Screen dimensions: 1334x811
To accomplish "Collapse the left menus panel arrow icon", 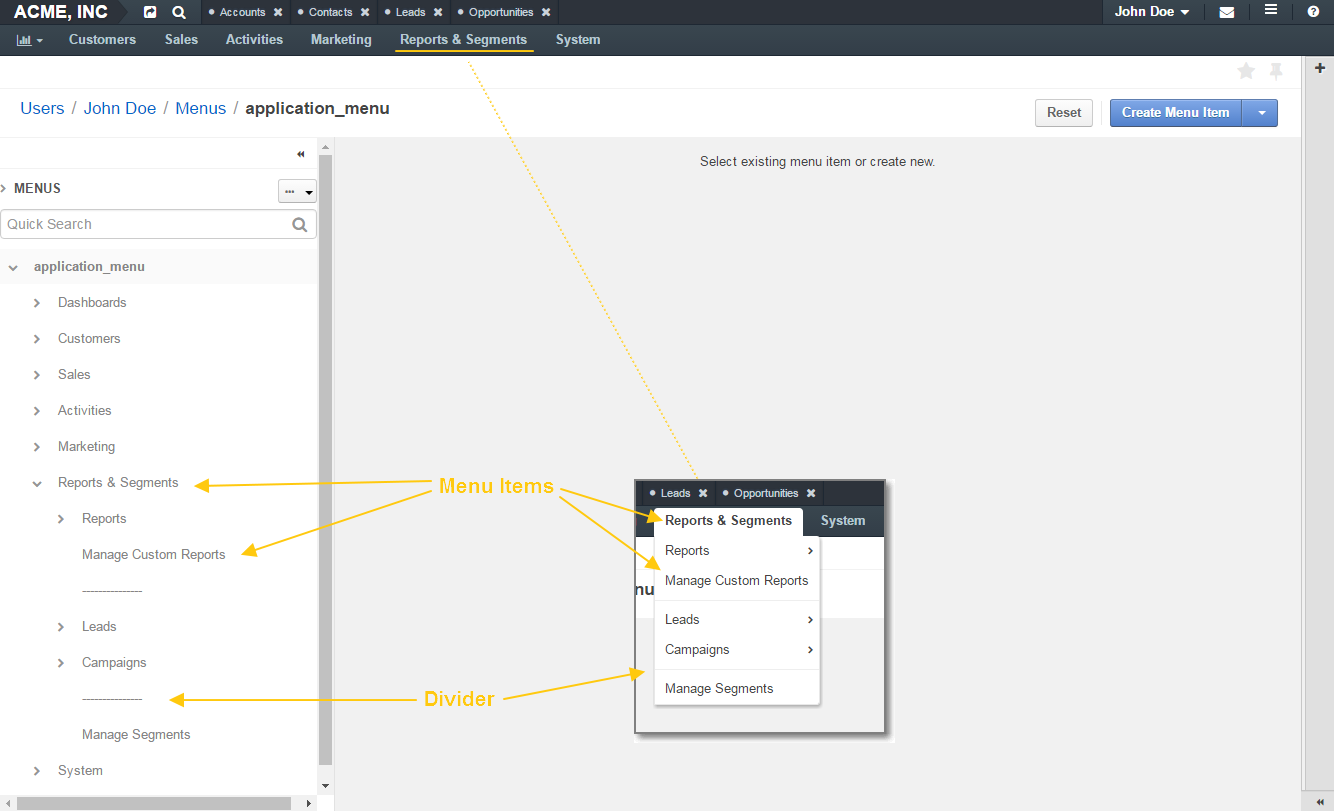I will (x=300, y=154).
